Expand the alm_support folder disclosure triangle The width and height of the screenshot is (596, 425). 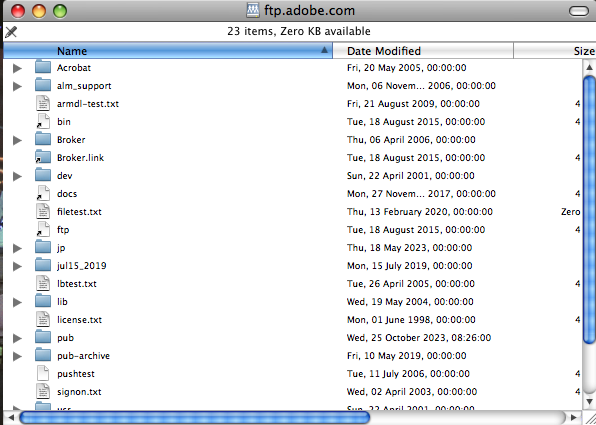pos(17,86)
